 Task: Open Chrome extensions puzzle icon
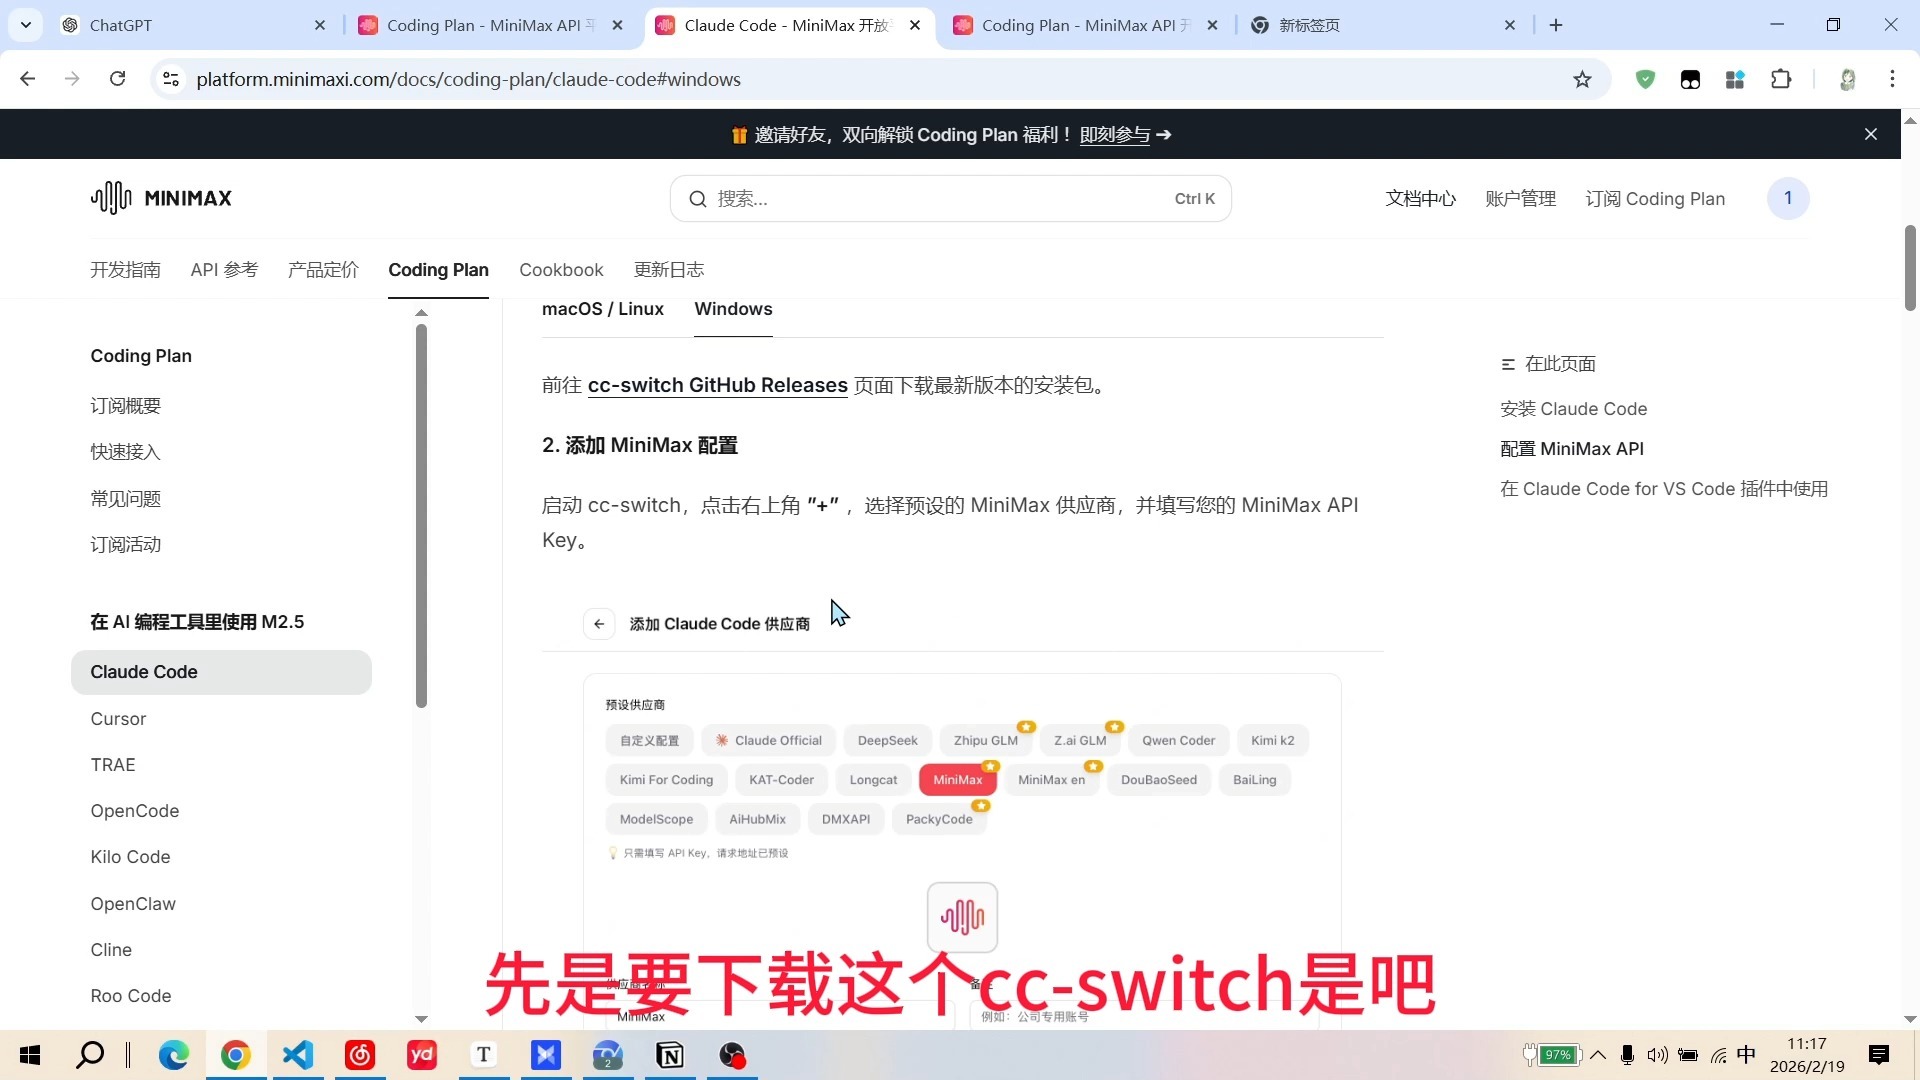point(1781,80)
